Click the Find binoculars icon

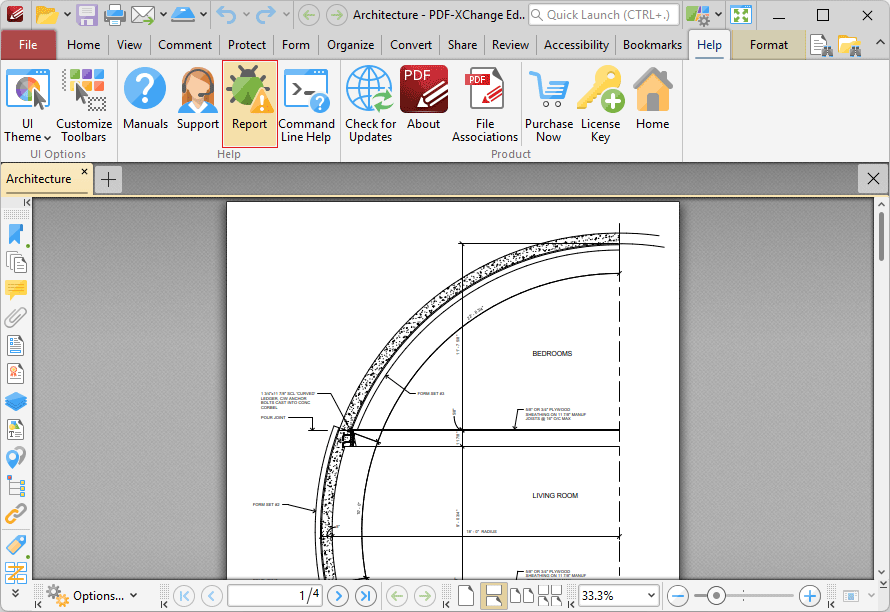pyautogui.click(x=821, y=45)
